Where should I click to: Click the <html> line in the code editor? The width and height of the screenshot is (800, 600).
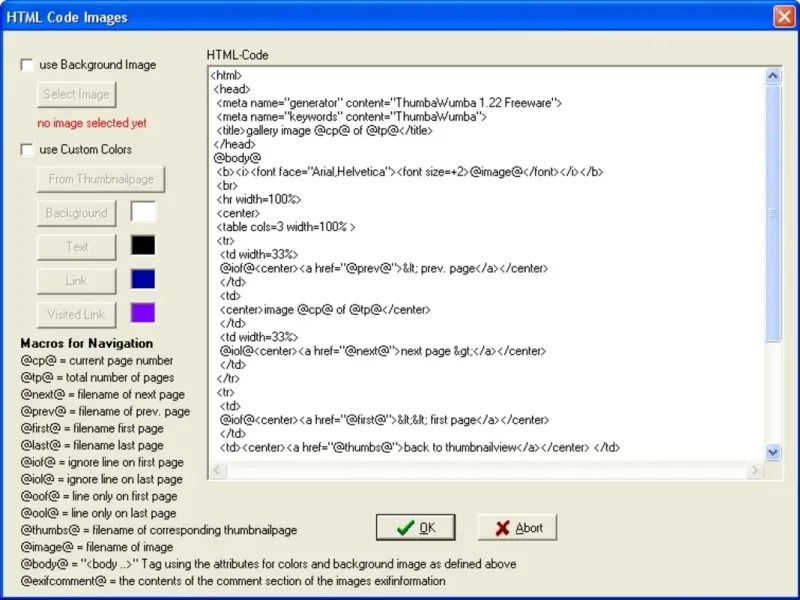point(226,76)
